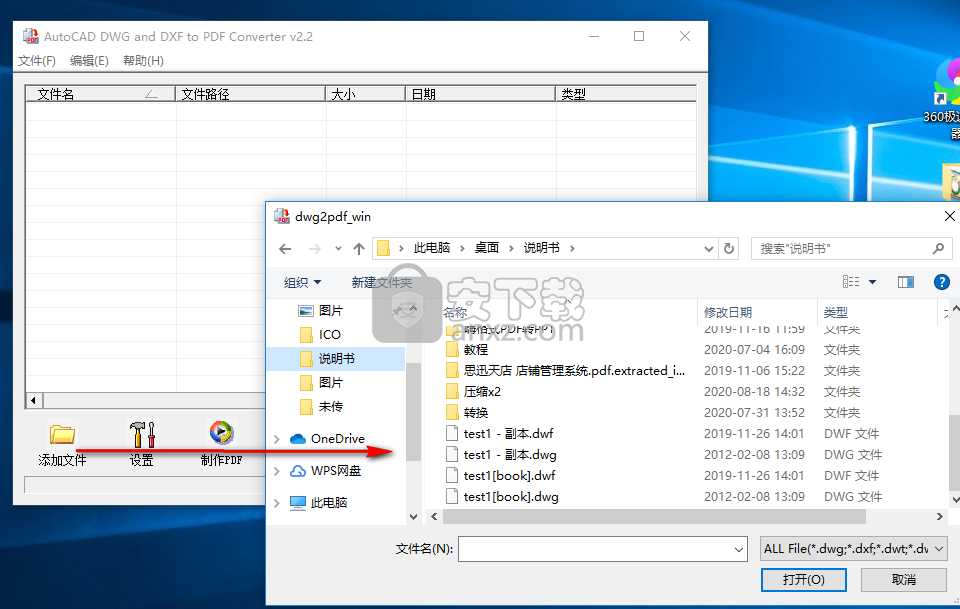This screenshot has height=609, width=960.
Task: Click the search magnifier icon
Action: (x=938, y=248)
